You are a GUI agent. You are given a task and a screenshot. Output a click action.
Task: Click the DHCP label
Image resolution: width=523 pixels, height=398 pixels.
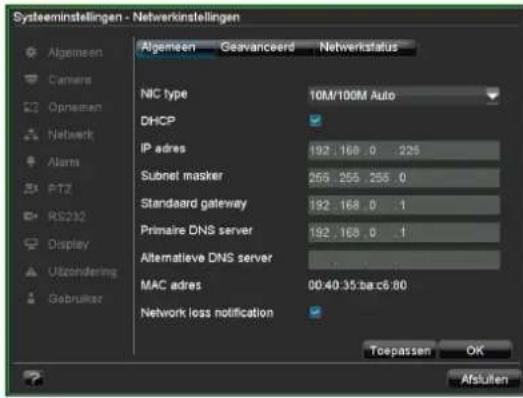[x=158, y=121]
